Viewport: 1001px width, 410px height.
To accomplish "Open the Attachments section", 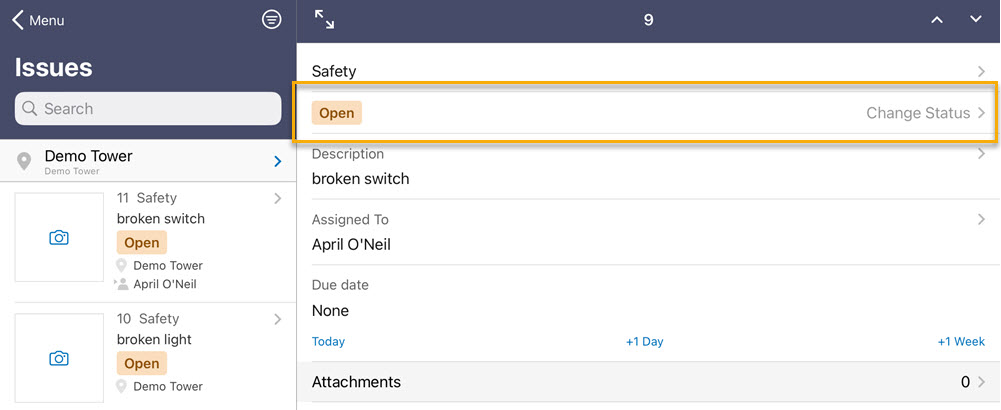I will coord(649,382).
